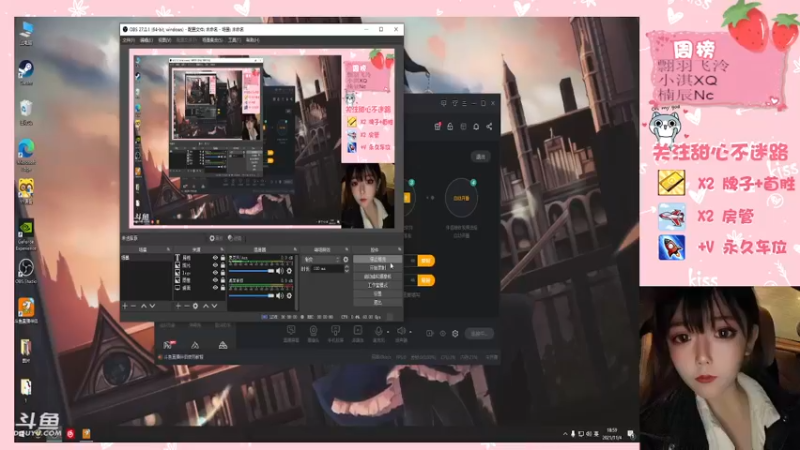The height and width of the screenshot is (450, 800).
Task: Open the Steam desktop shortcut
Action: click(26, 72)
